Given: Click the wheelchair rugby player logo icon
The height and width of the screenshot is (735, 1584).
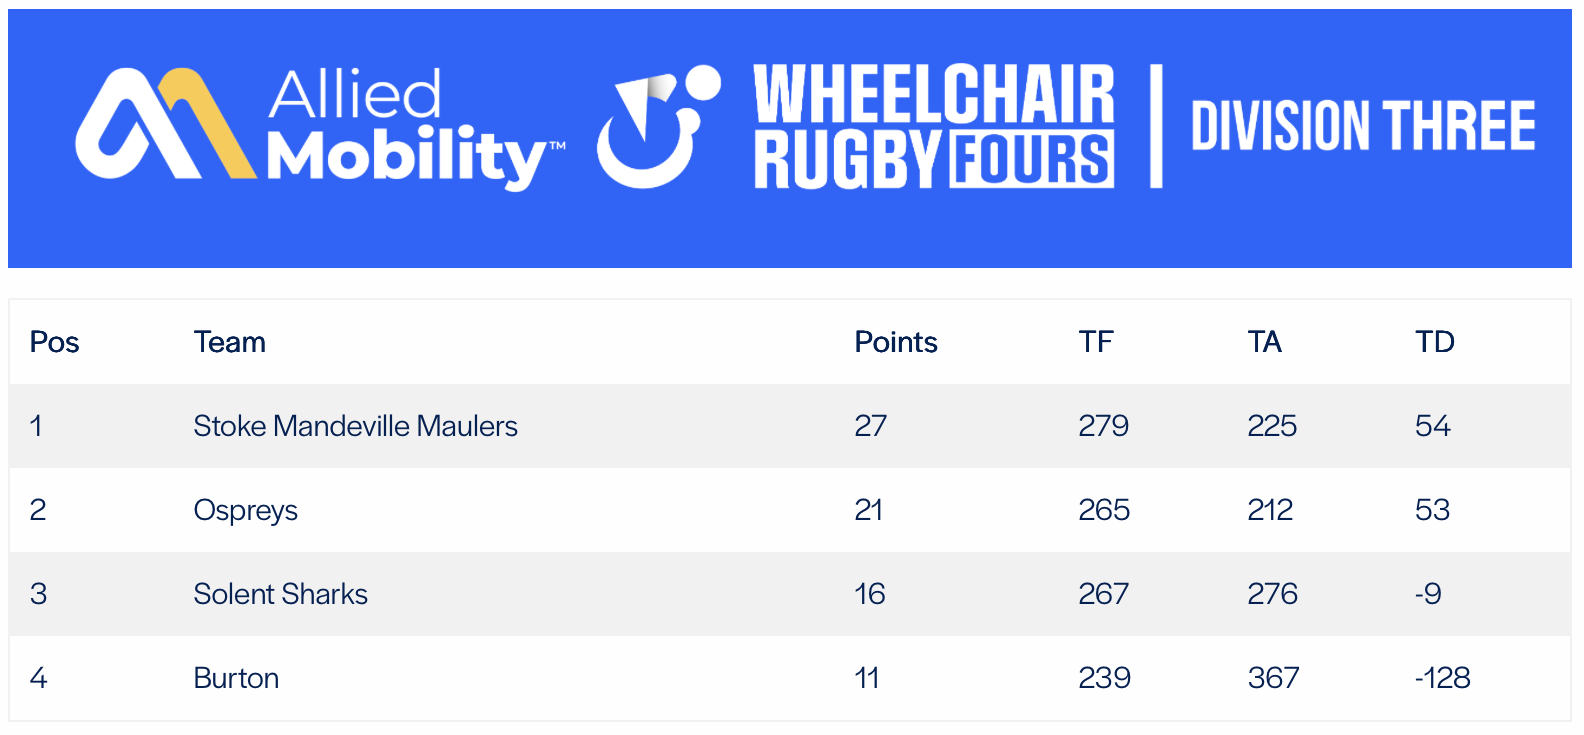Looking at the screenshot, I should 658,127.
